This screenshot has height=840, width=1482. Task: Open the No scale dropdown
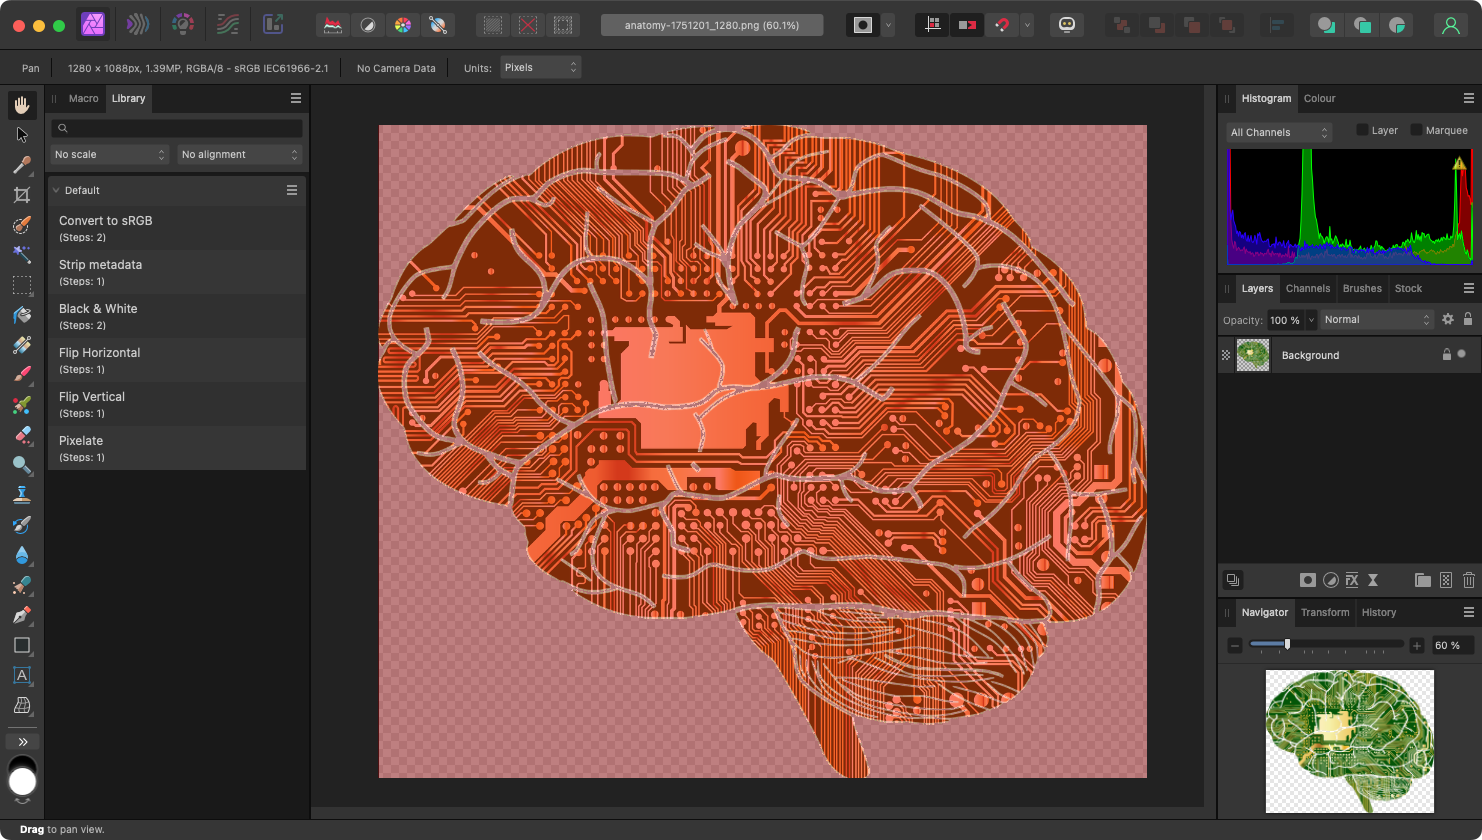(x=110, y=155)
